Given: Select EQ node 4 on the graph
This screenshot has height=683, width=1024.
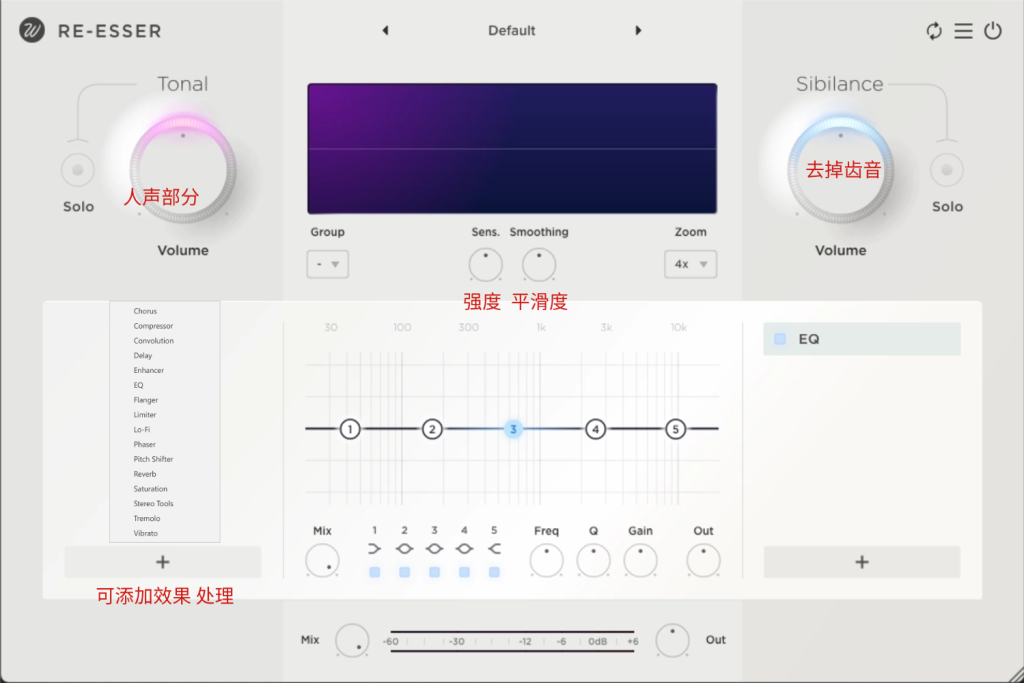Looking at the screenshot, I should 595,429.
